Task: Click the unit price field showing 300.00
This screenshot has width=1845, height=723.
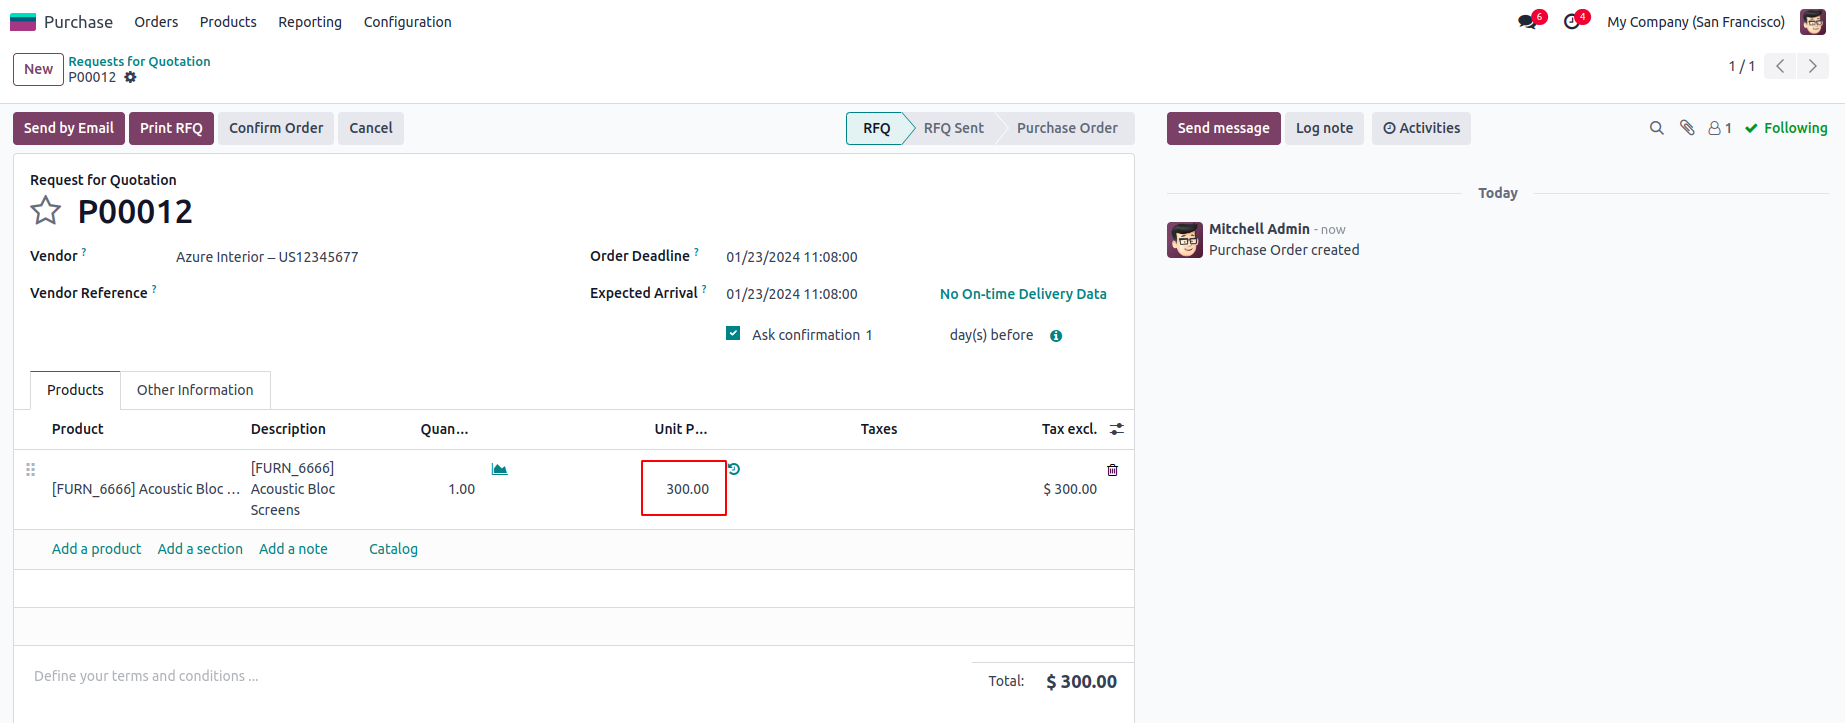Action: click(x=686, y=489)
